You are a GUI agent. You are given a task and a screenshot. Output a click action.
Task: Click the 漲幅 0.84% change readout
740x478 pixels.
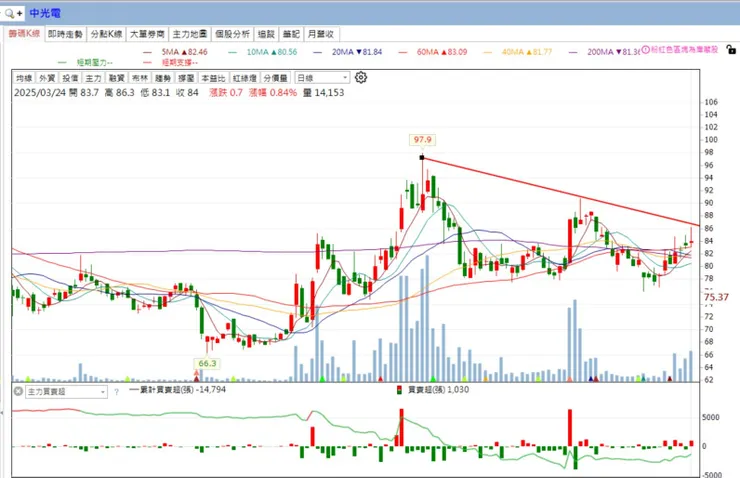(273, 92)
